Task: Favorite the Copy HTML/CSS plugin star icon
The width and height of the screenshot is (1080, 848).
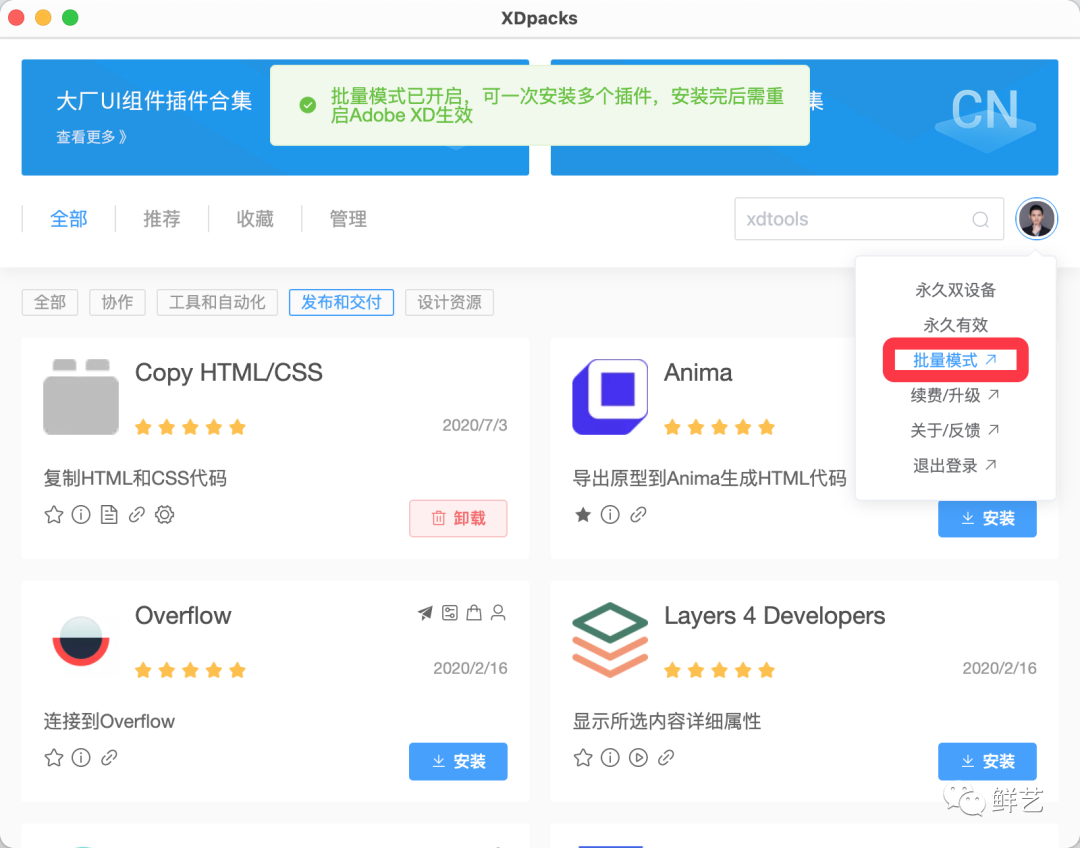Action: 54,515
